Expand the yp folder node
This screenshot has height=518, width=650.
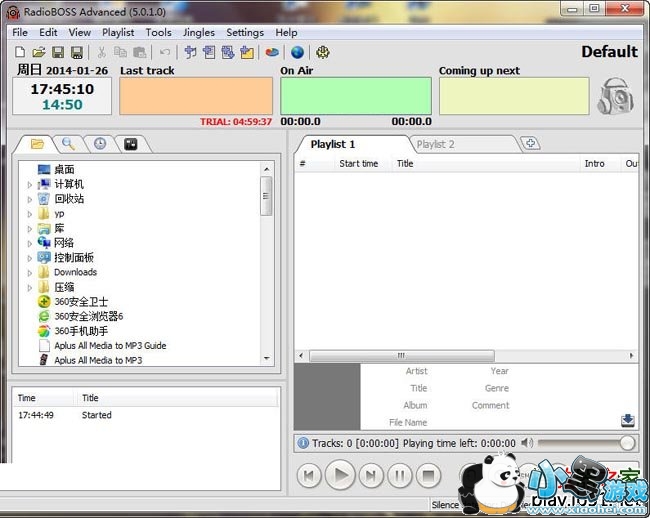pyautogui.click(x=29, y=214)
